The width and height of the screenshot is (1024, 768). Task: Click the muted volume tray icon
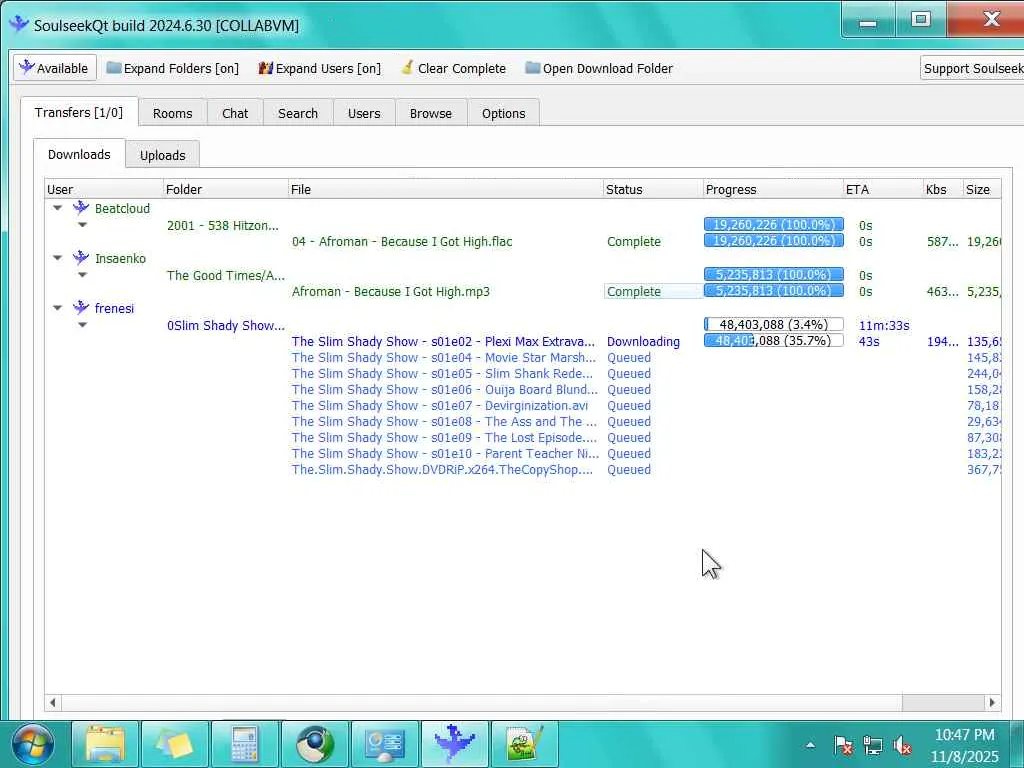click(x=902, y=745)
